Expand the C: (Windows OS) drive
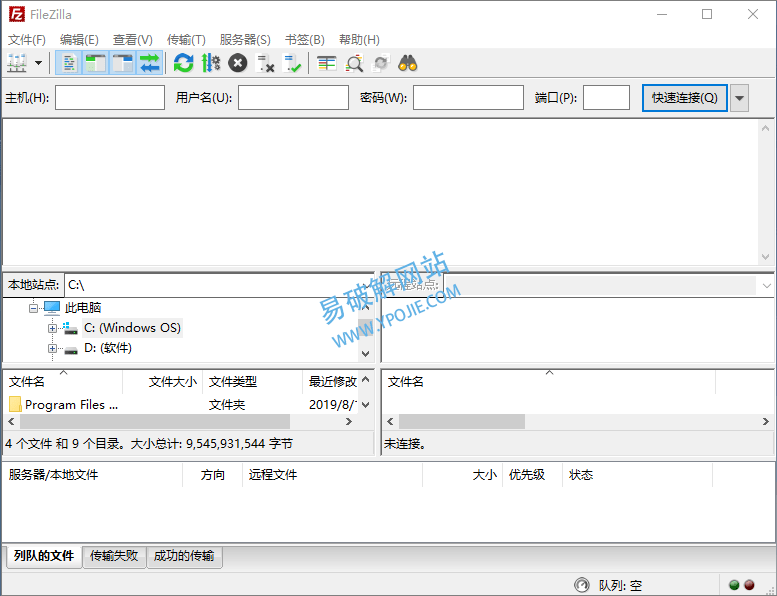The width and height of the screenshot is (777, 596). pos(52,328)
